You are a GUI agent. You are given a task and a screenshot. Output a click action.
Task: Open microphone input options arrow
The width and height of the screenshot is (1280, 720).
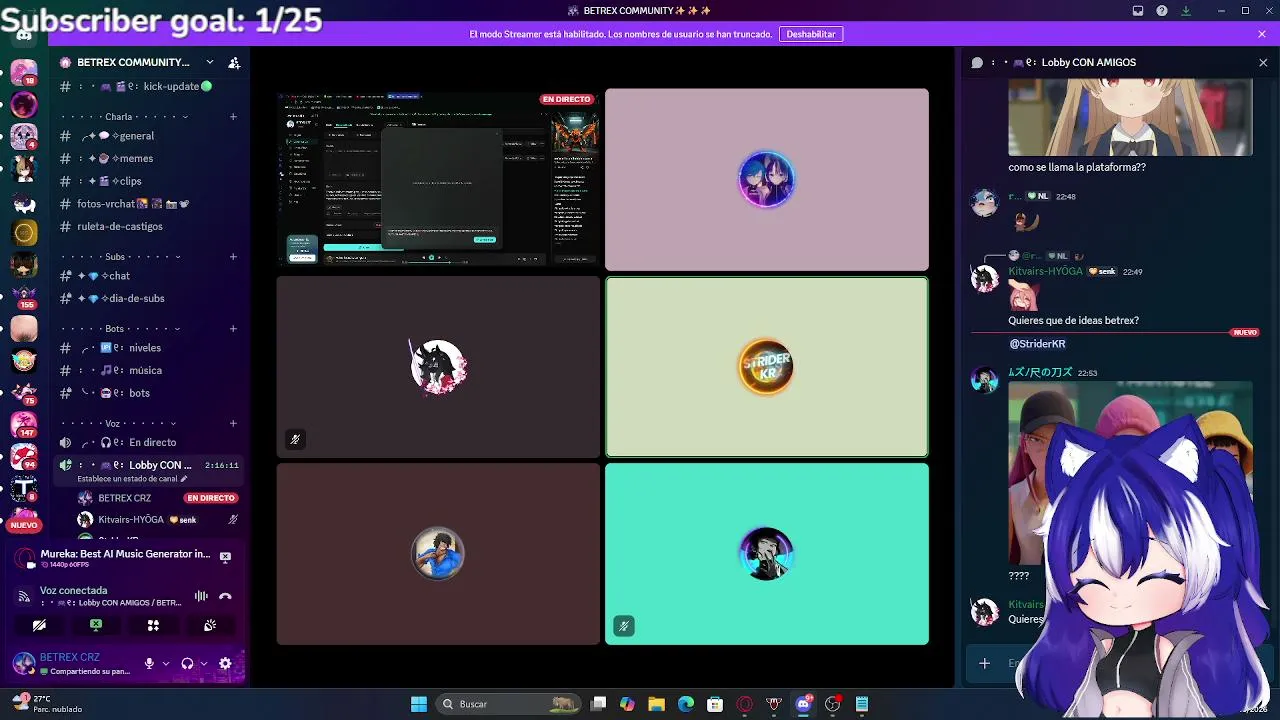tap(165, 663)
